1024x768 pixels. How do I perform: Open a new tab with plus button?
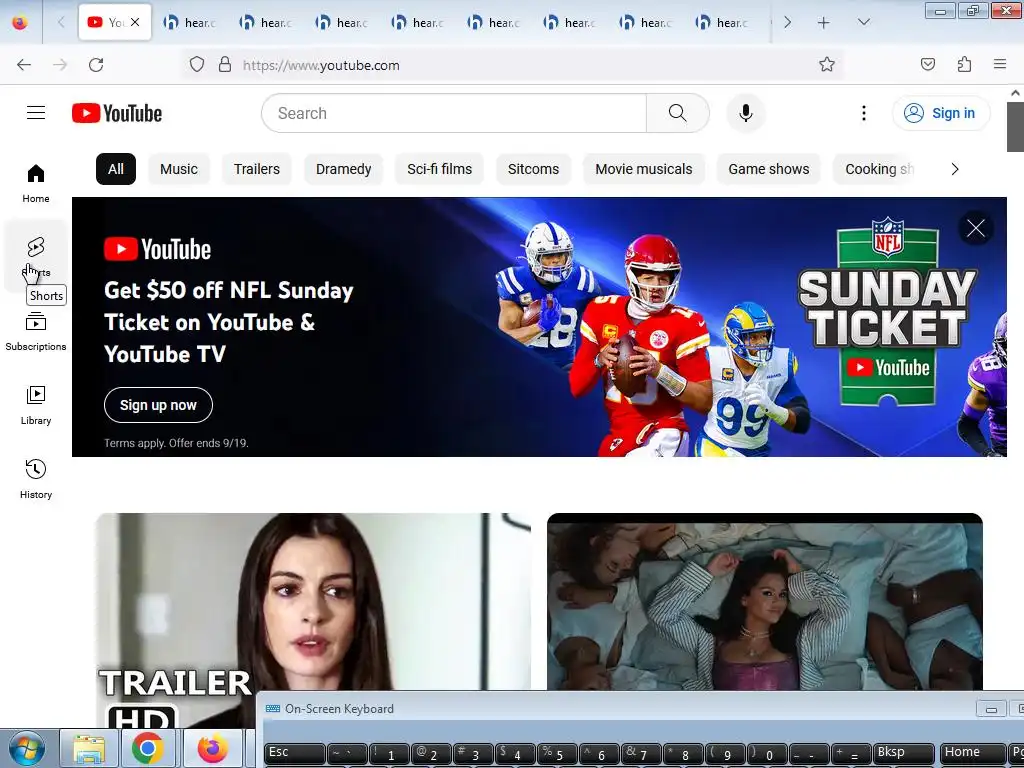point(824,23)
